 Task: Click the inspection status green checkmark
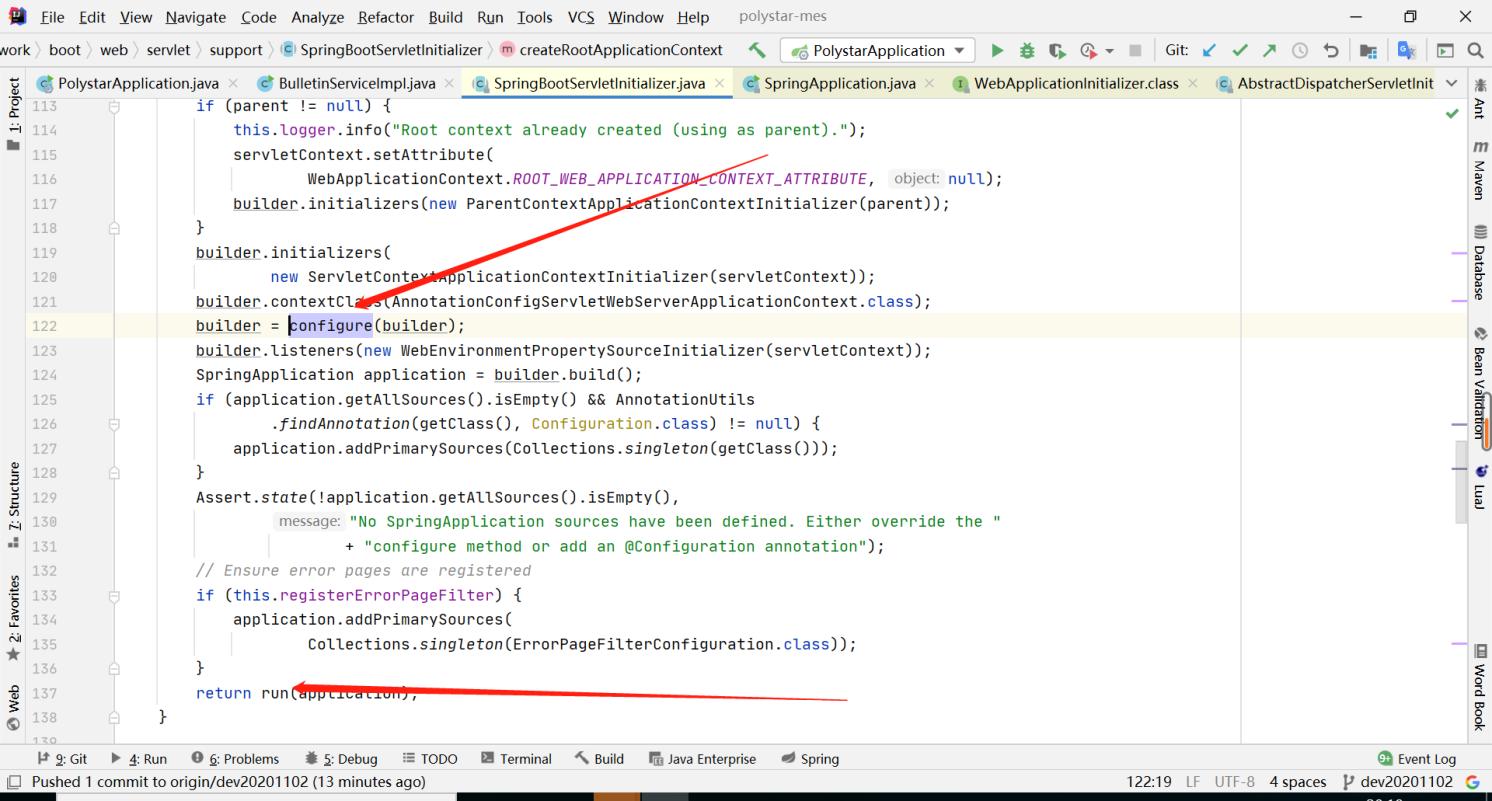(1452, 113)
